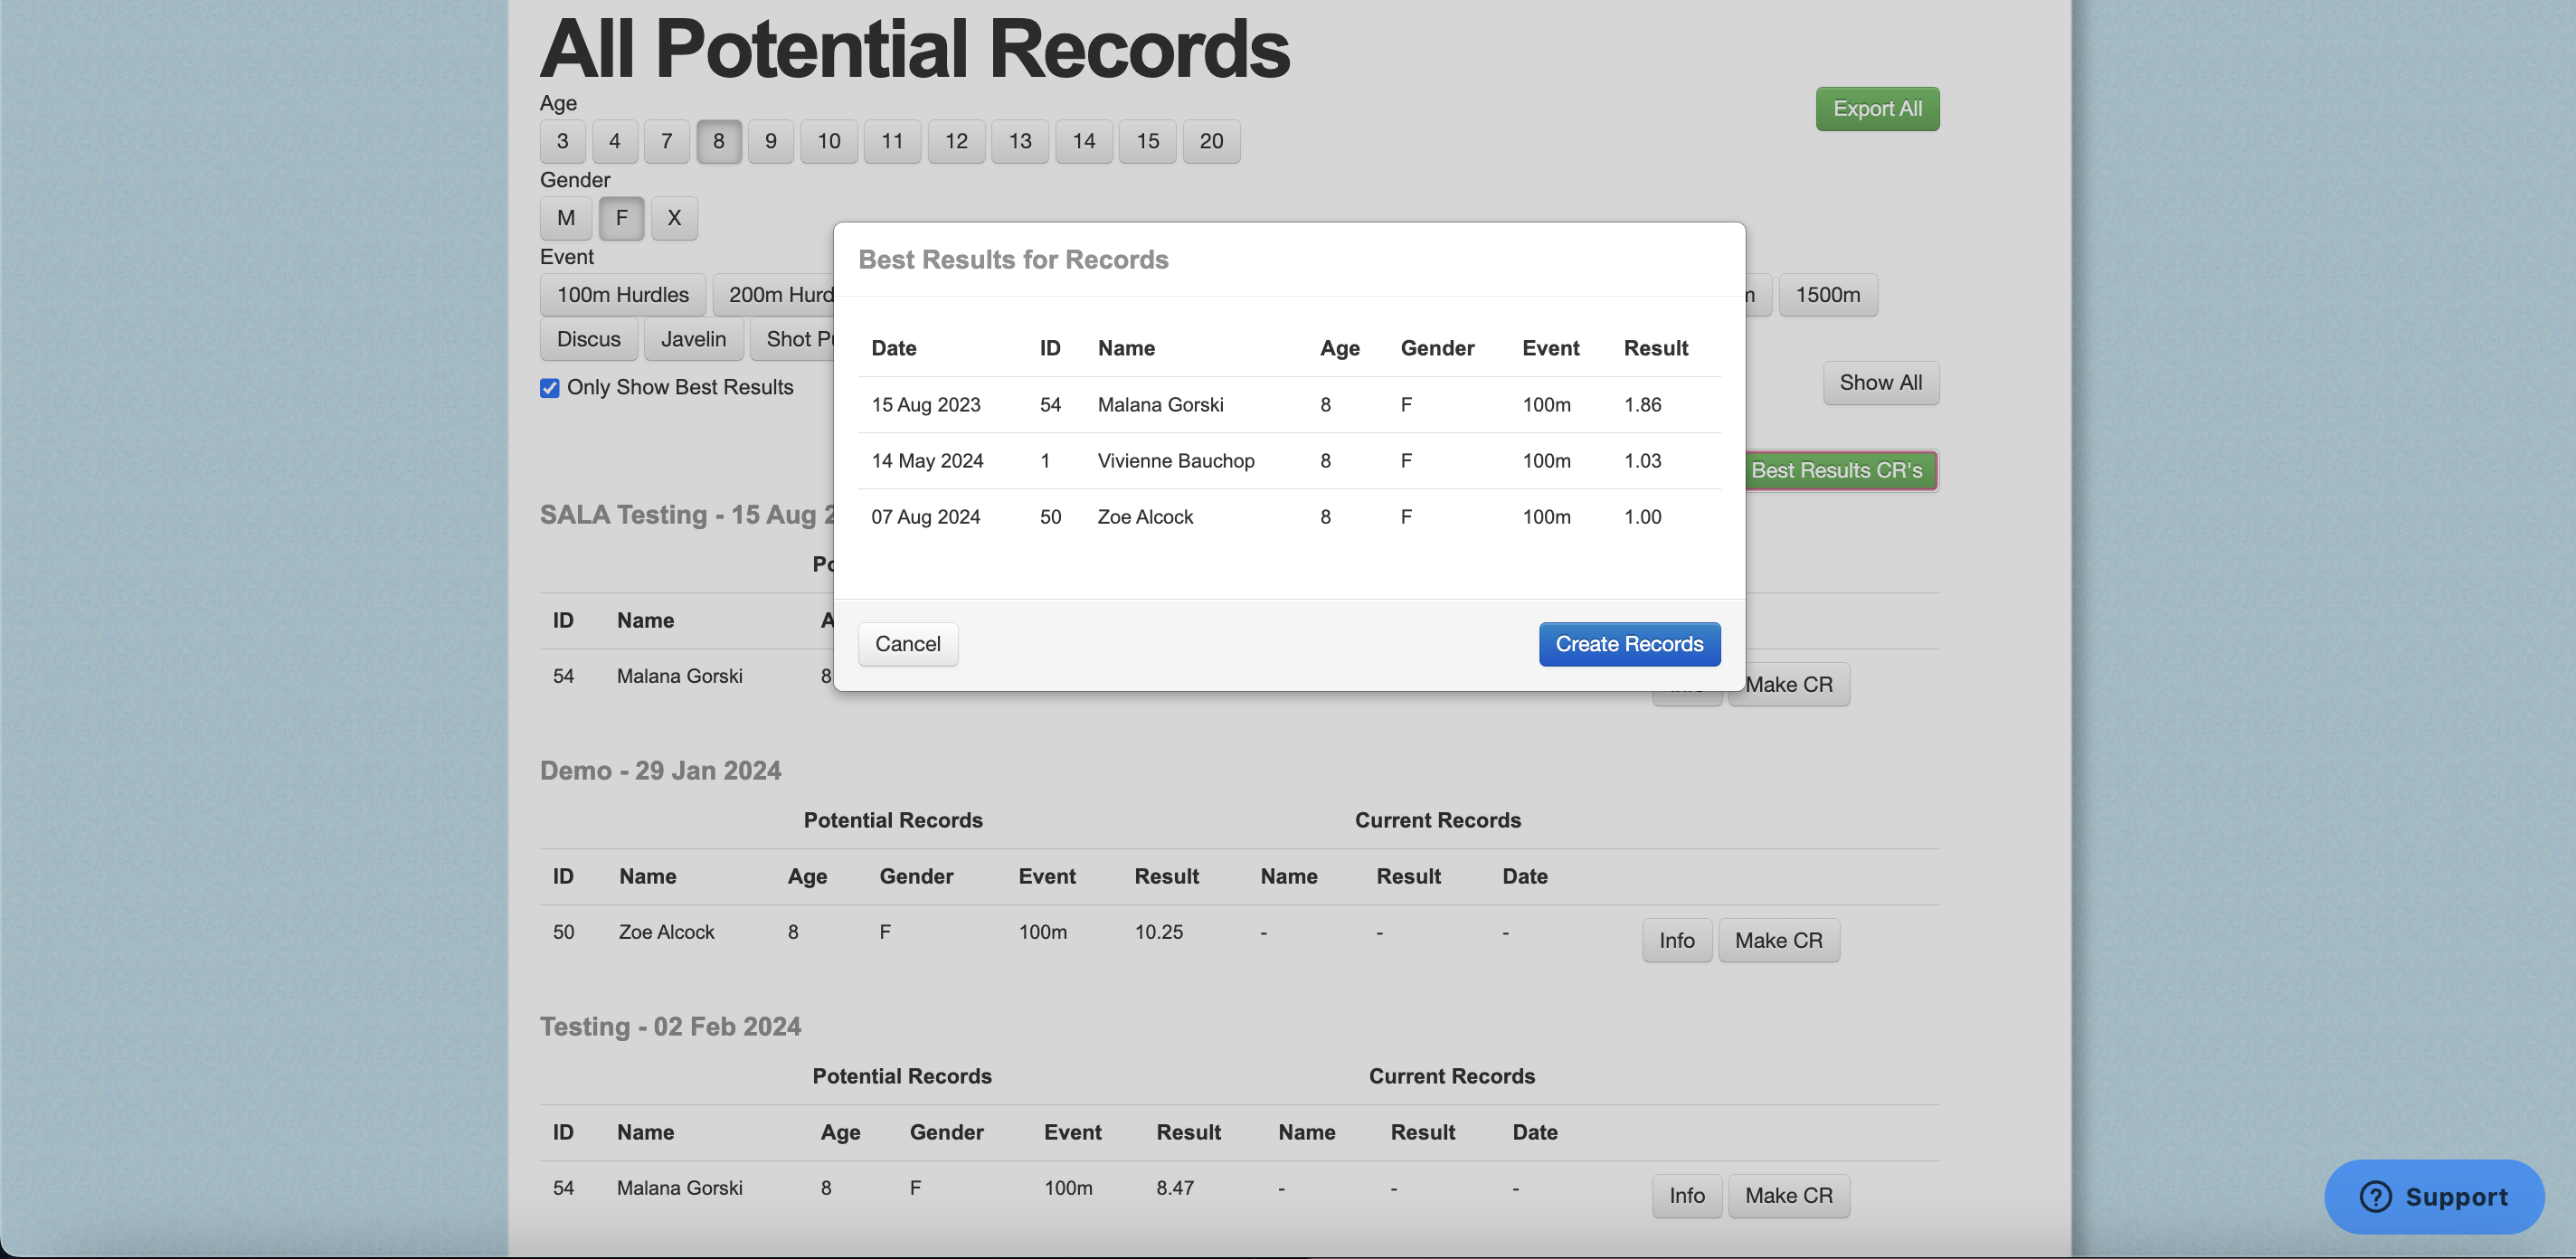Click date 07 Aug 2024 in dialog
Image resolution: width=2576 pixels, height=1259 pixels.
925,517
